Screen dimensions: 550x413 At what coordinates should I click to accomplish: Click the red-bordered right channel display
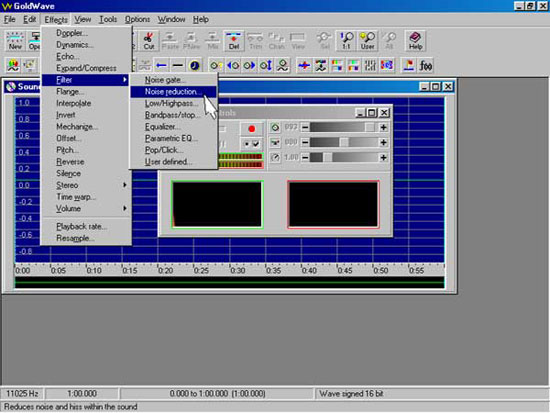point(333,205)
